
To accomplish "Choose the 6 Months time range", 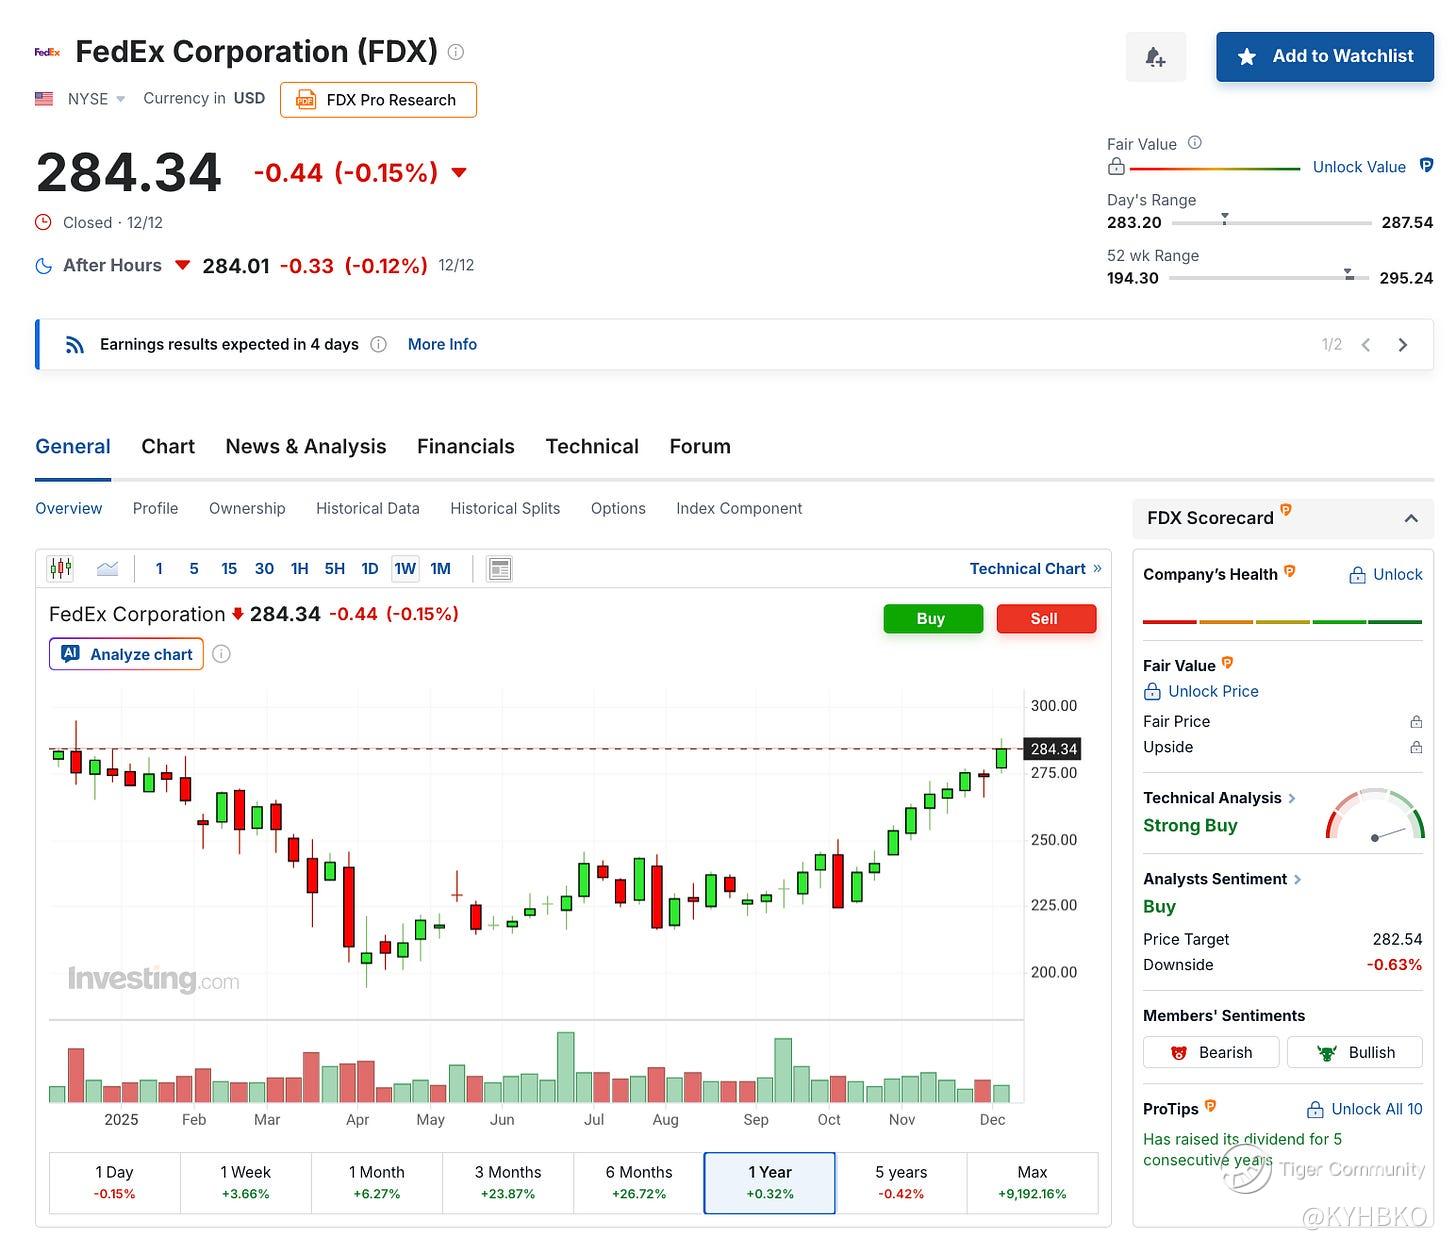I will point(639,1182).
